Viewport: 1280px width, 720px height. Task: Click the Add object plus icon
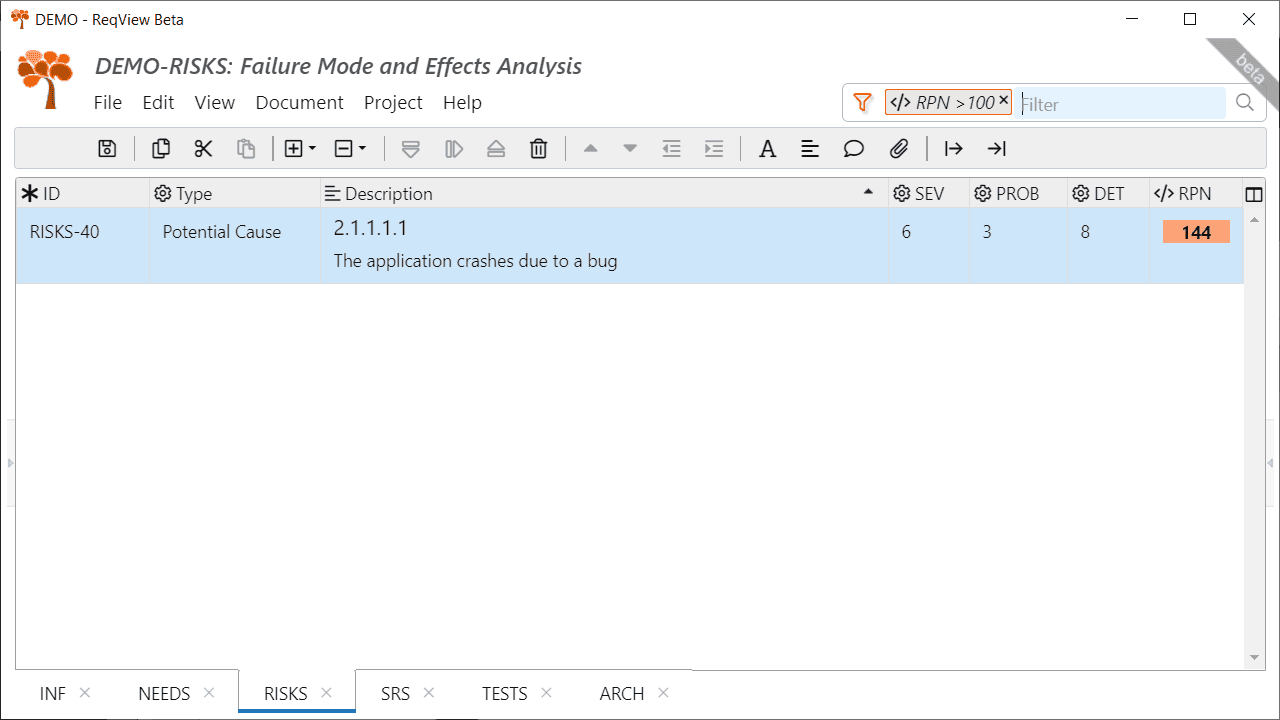tap(293, 149)
